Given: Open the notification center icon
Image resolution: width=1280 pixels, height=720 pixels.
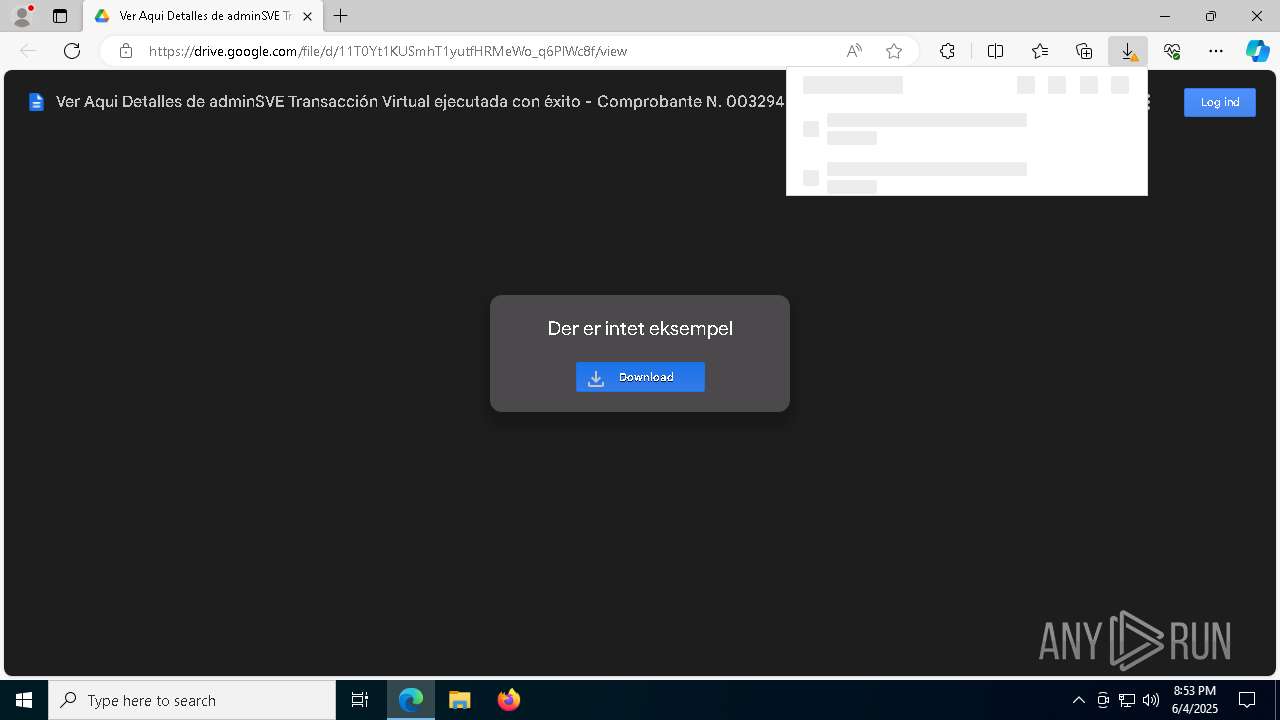Looking at the screenshot, I should pos(1247,700).
